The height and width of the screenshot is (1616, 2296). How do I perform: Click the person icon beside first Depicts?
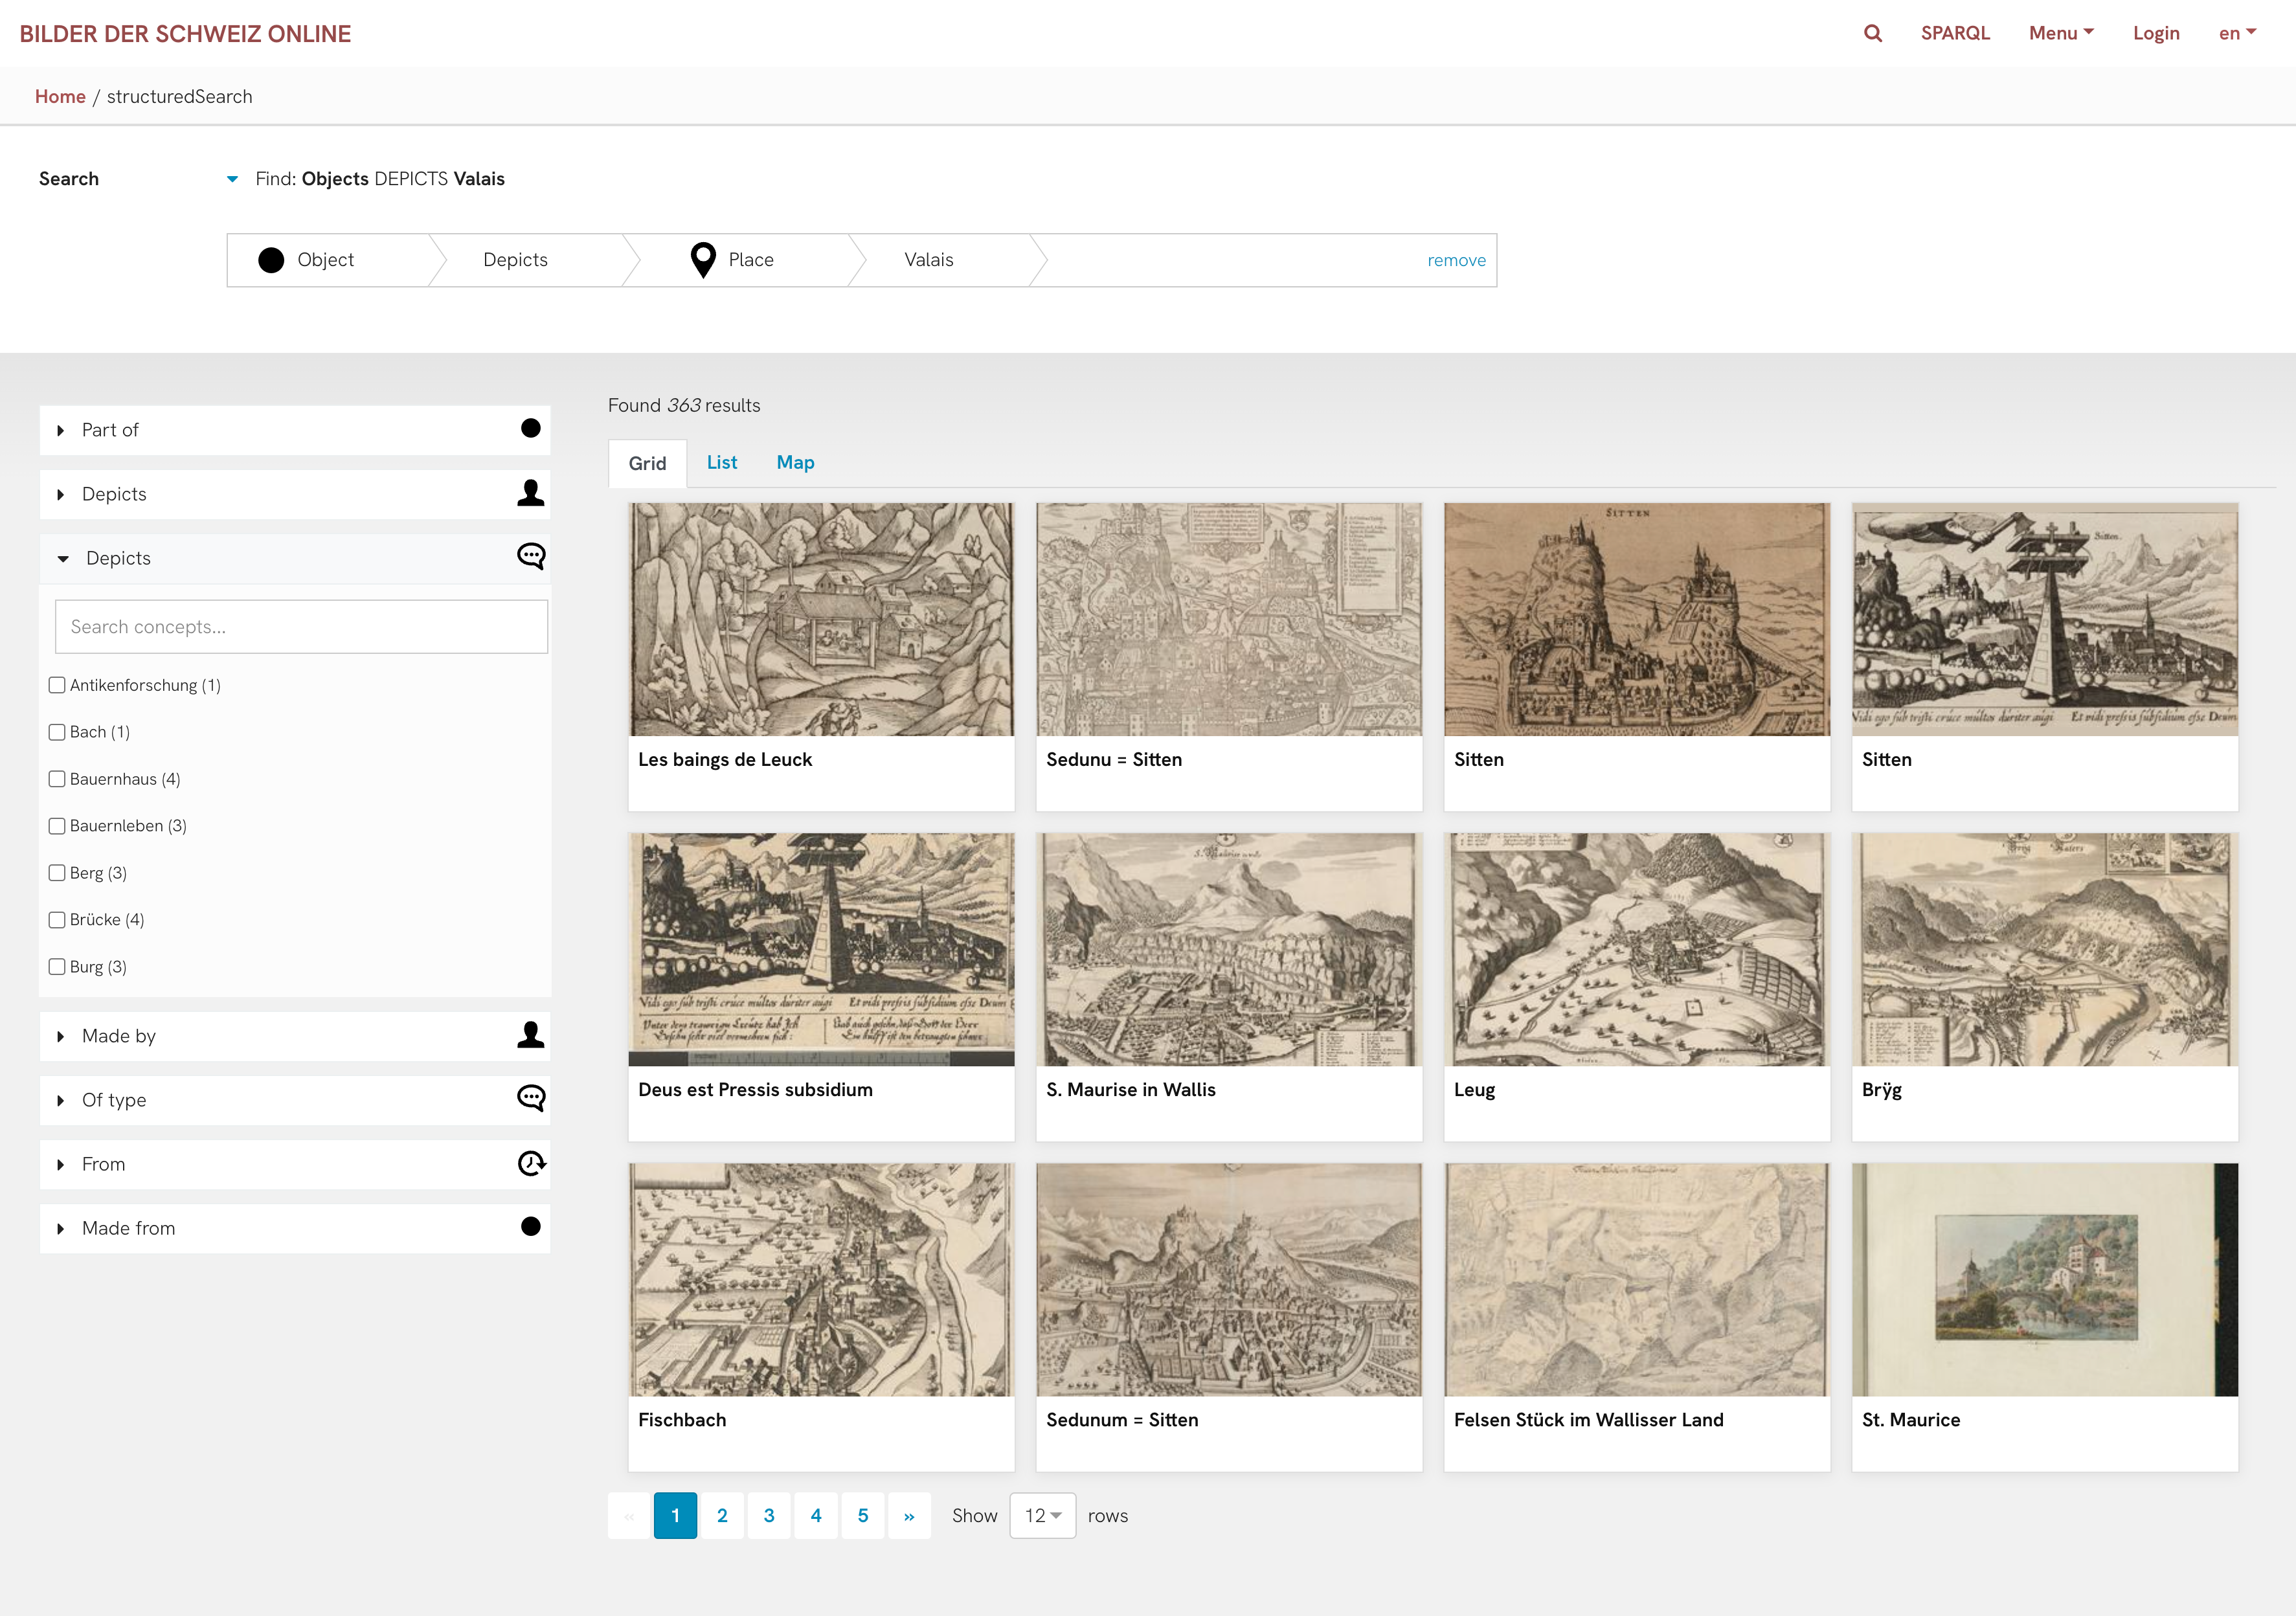point(531,493)
